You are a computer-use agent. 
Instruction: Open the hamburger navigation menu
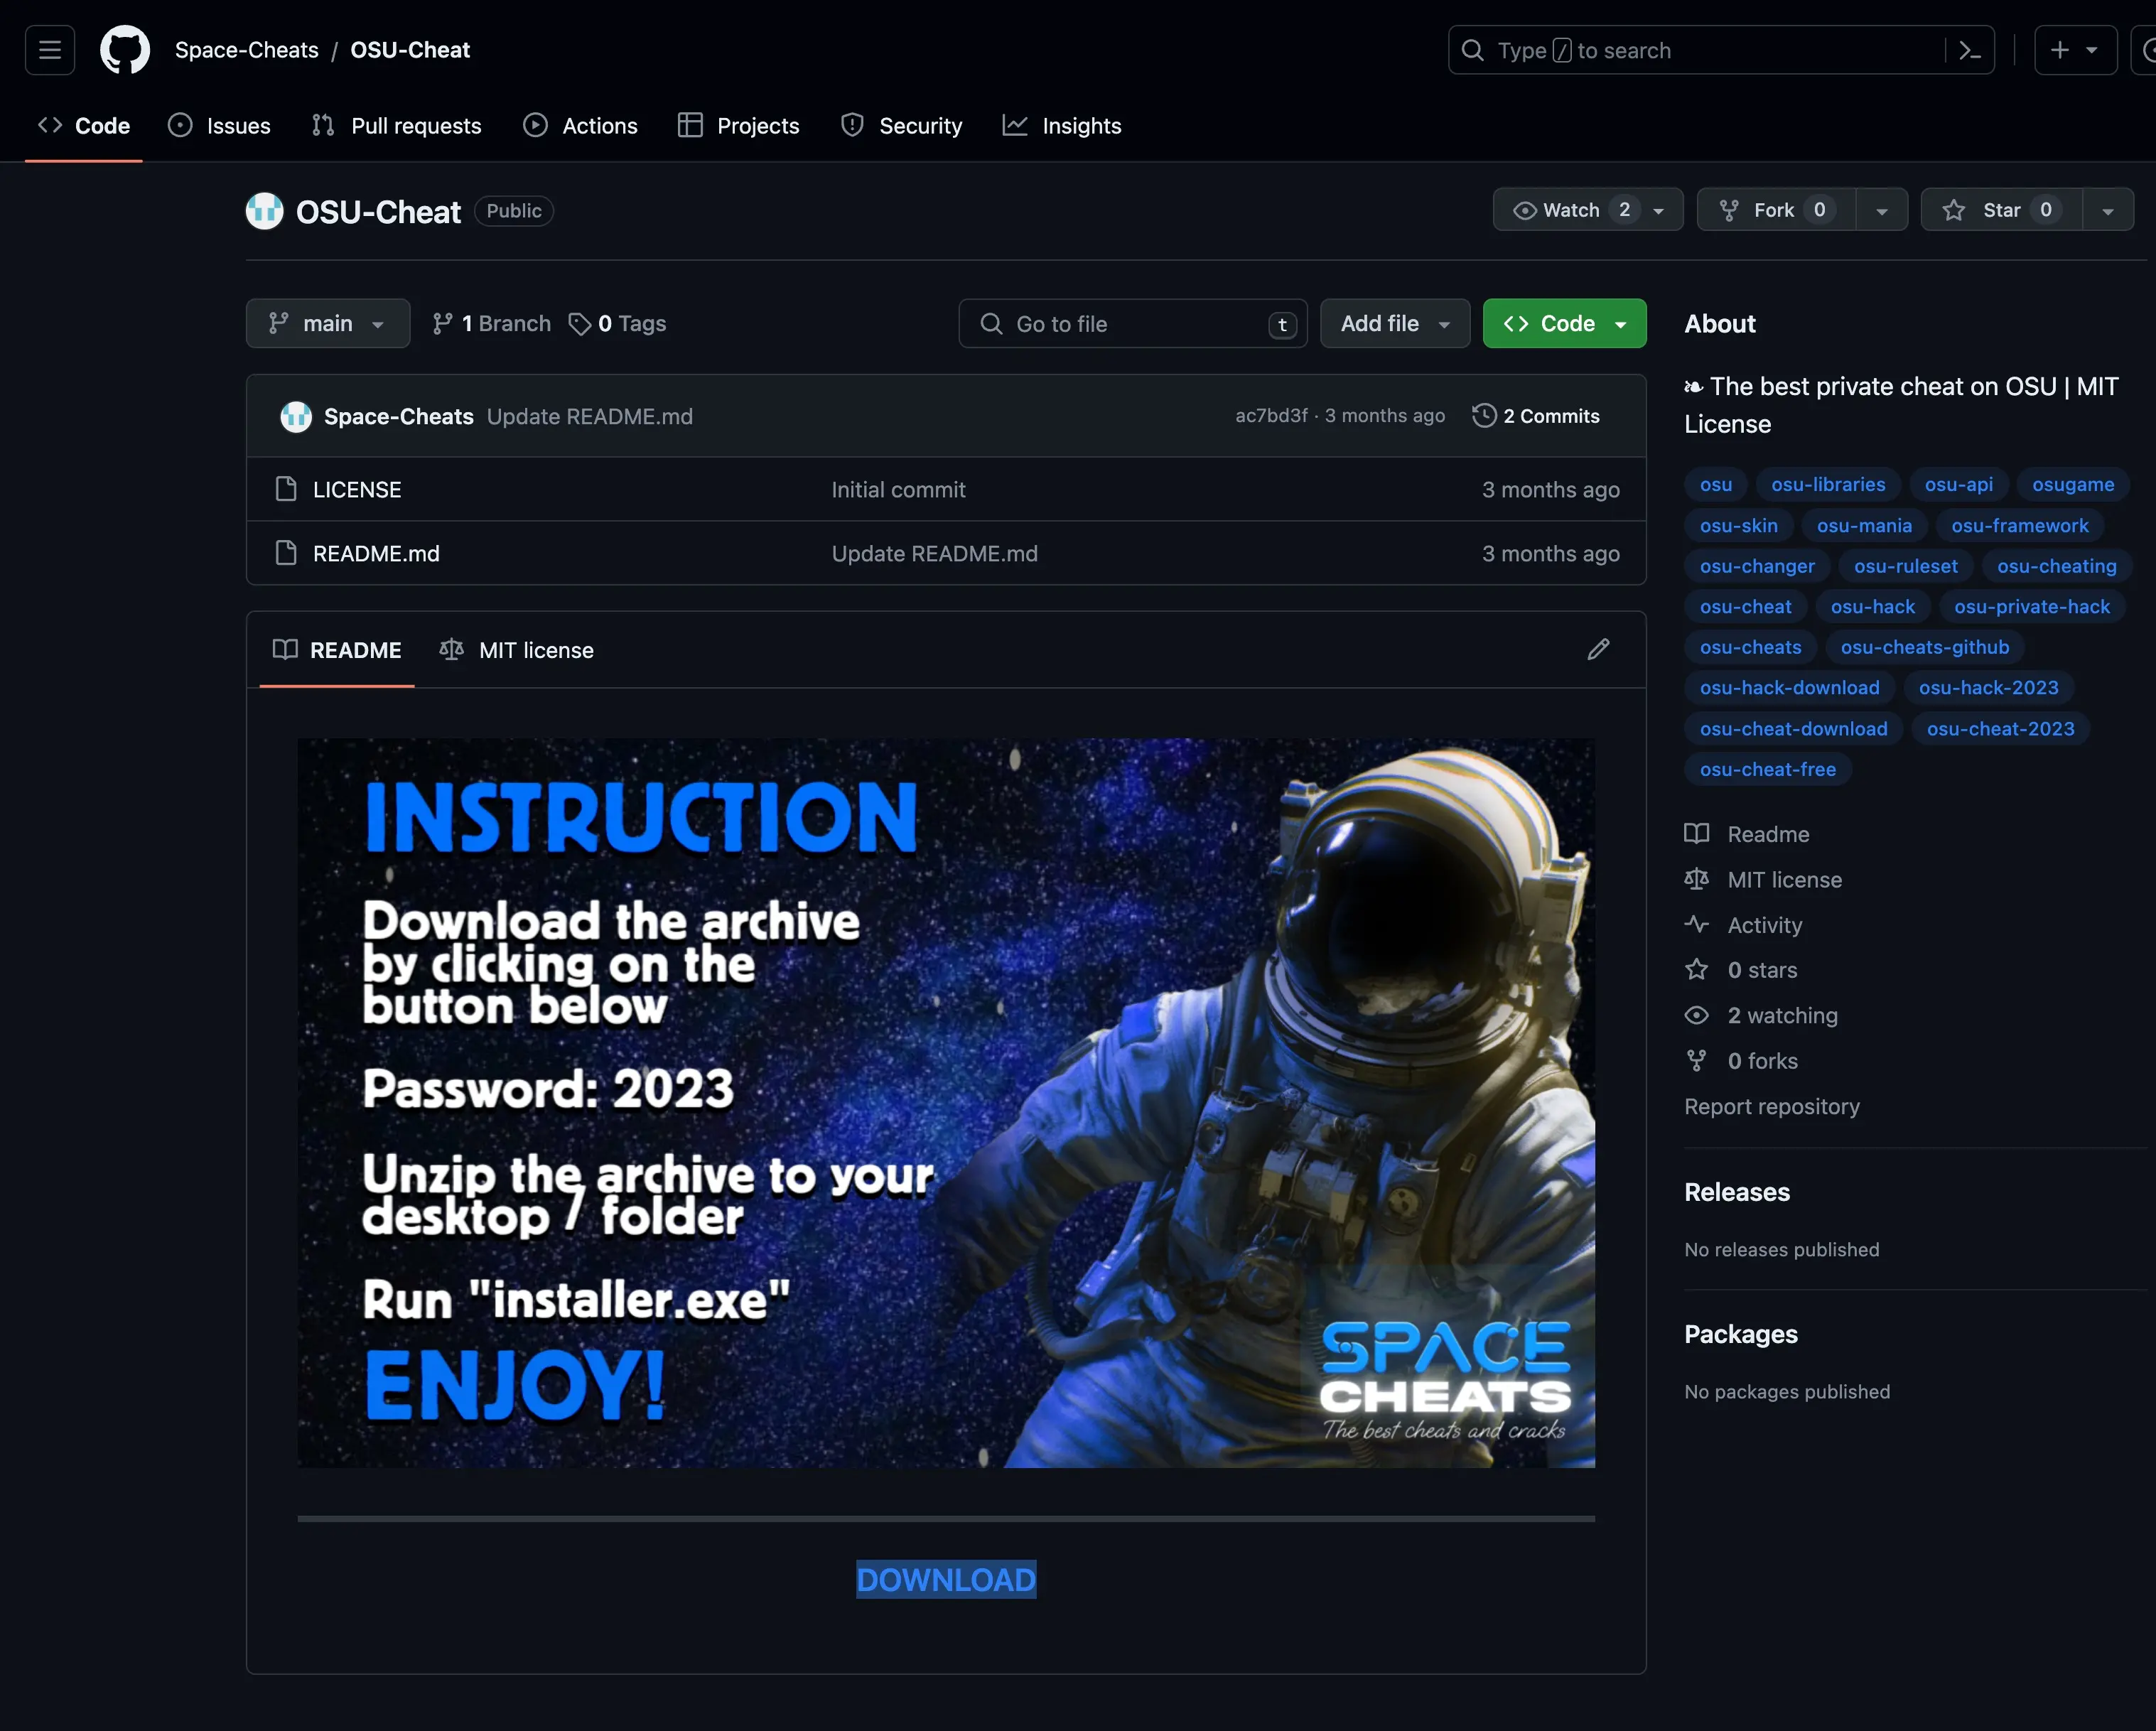click(50, 50)
